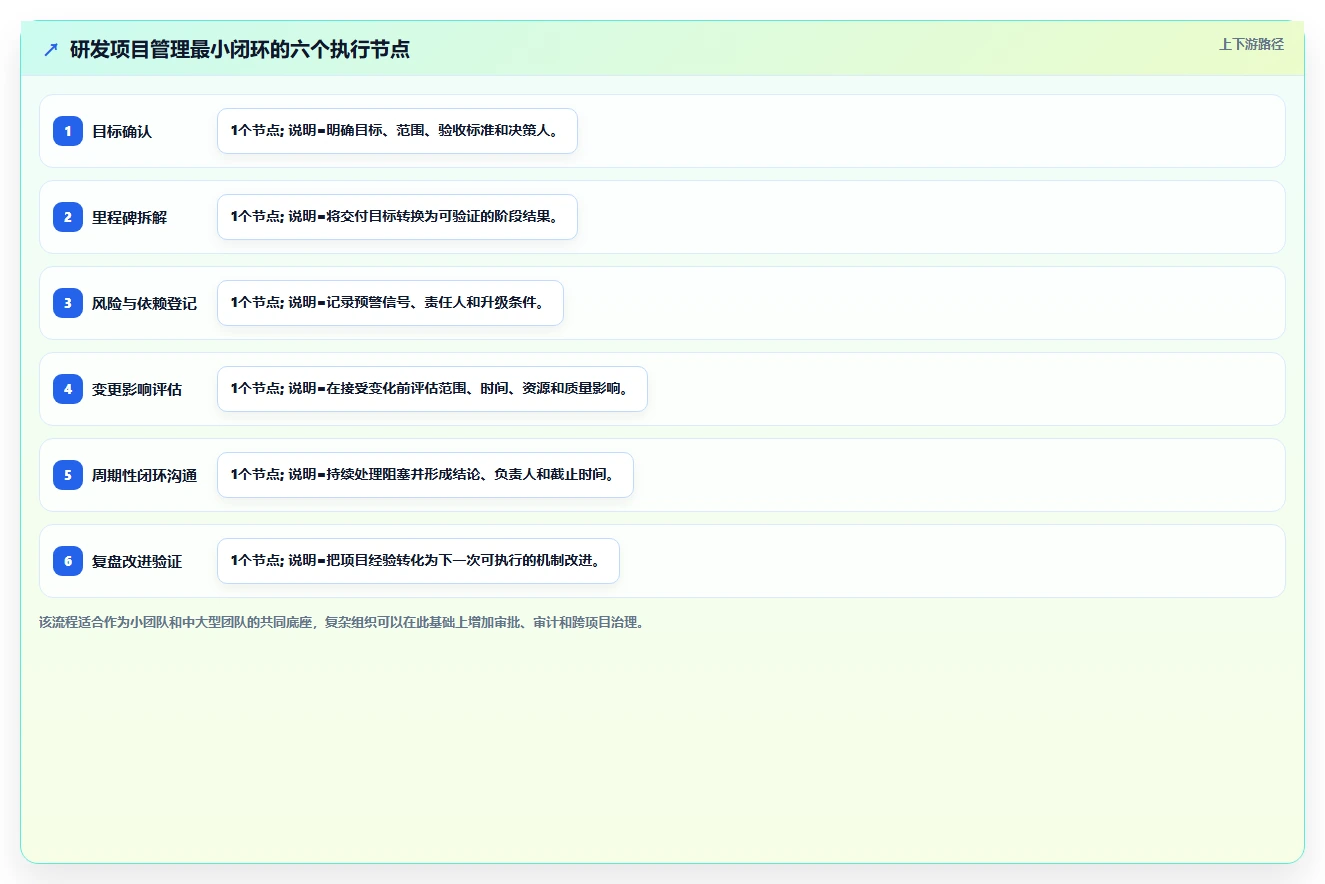Select the number 6 step badge
The width and height of the screenshot is (1325, 884).
(x=68, y=561)
